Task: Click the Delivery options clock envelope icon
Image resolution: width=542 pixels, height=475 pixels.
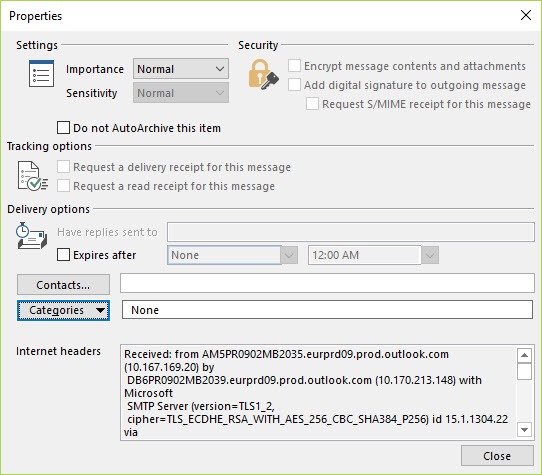Action: (31, 236)
